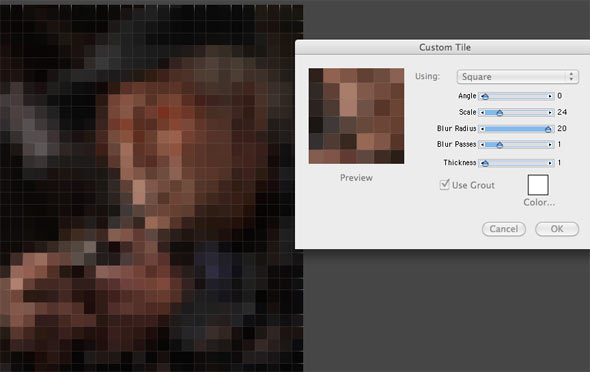This screenshot has width=590, height=372.
Task: Click the pixelated tiled image canvas
Action: pos(151,188)
